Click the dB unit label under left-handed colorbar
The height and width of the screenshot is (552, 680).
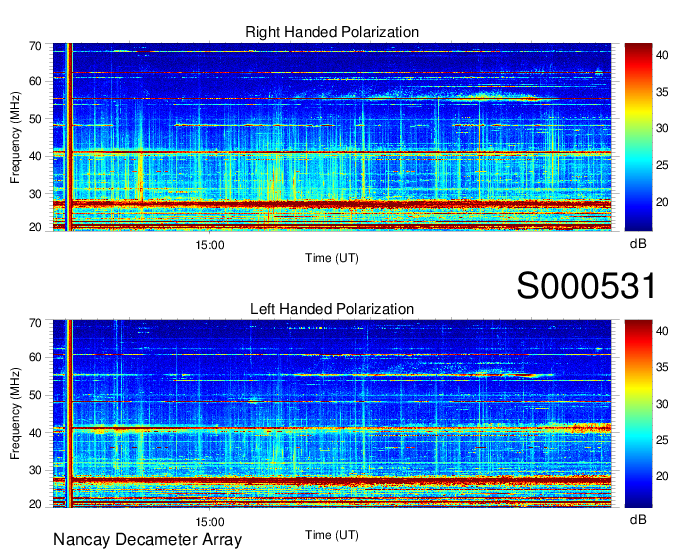click(638, 519)
